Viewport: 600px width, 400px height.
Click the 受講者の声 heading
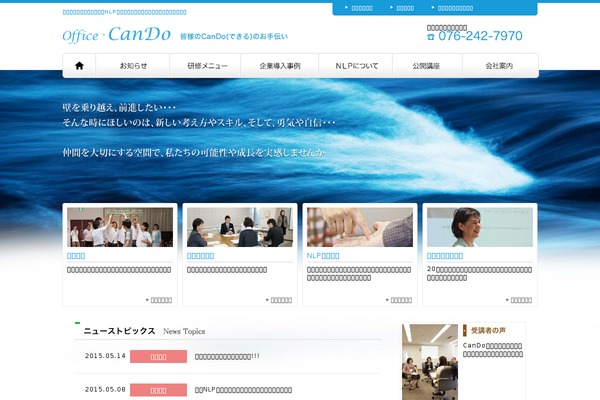coord(488,330)
